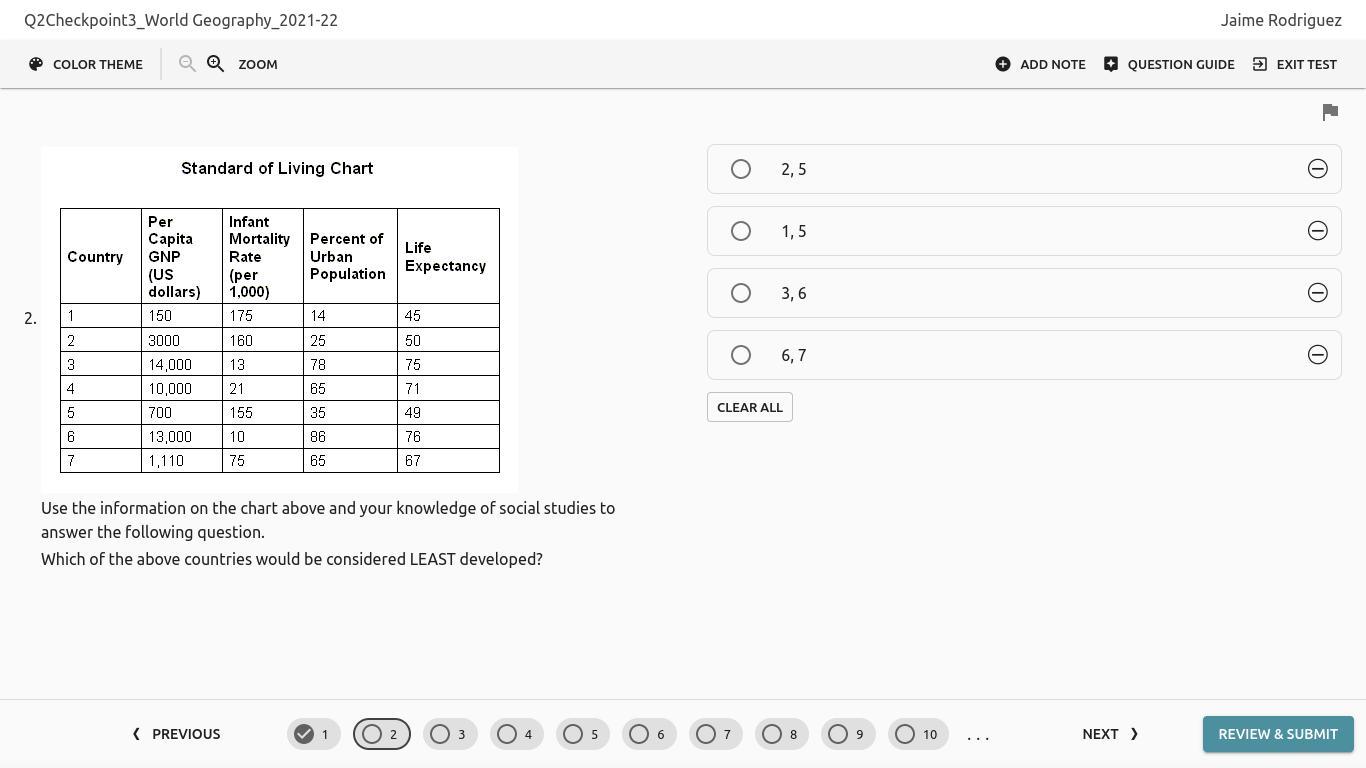Click the zoom out magnifier icon
This screenshot has width=1366, height=768.
click(187, 64)
